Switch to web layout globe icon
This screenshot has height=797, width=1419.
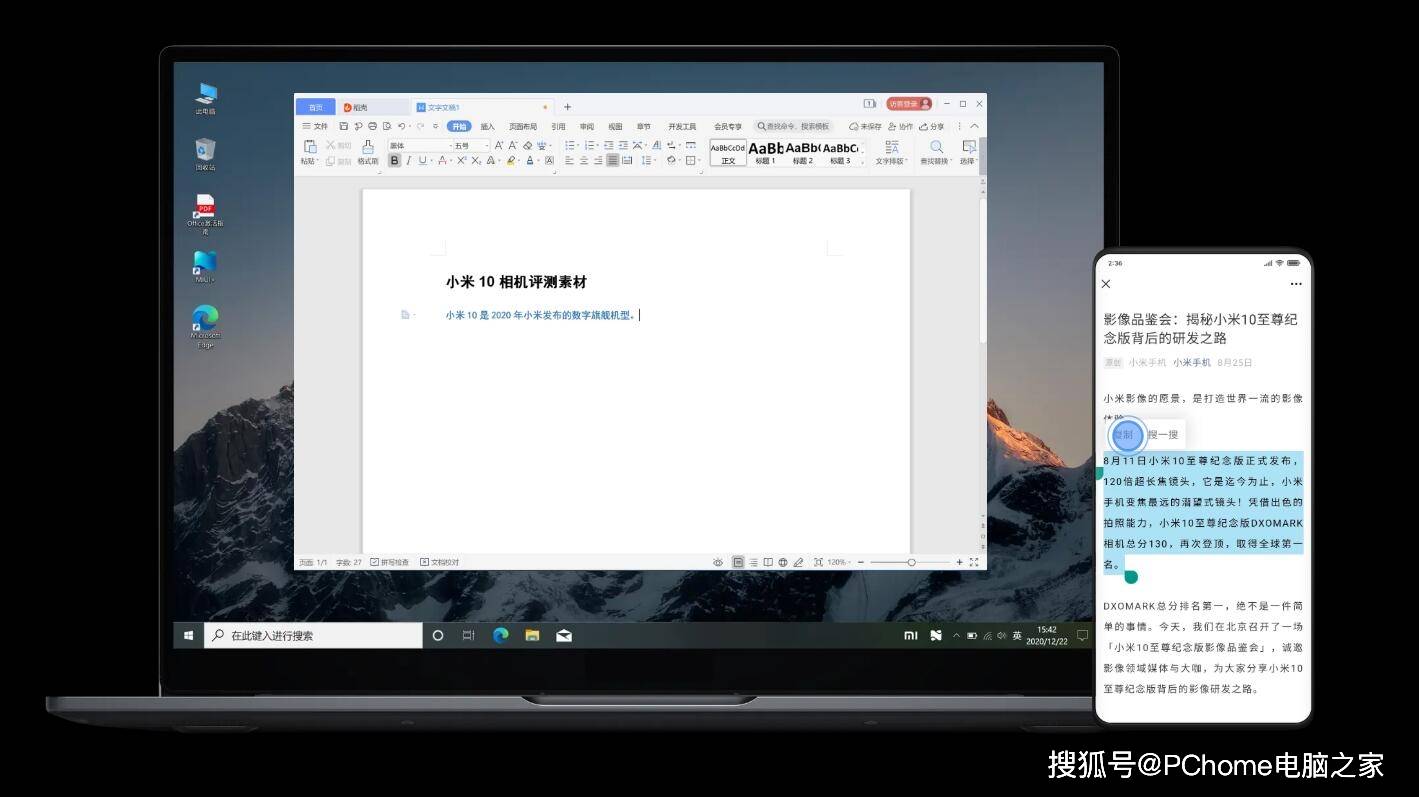[x=783, y=562]
